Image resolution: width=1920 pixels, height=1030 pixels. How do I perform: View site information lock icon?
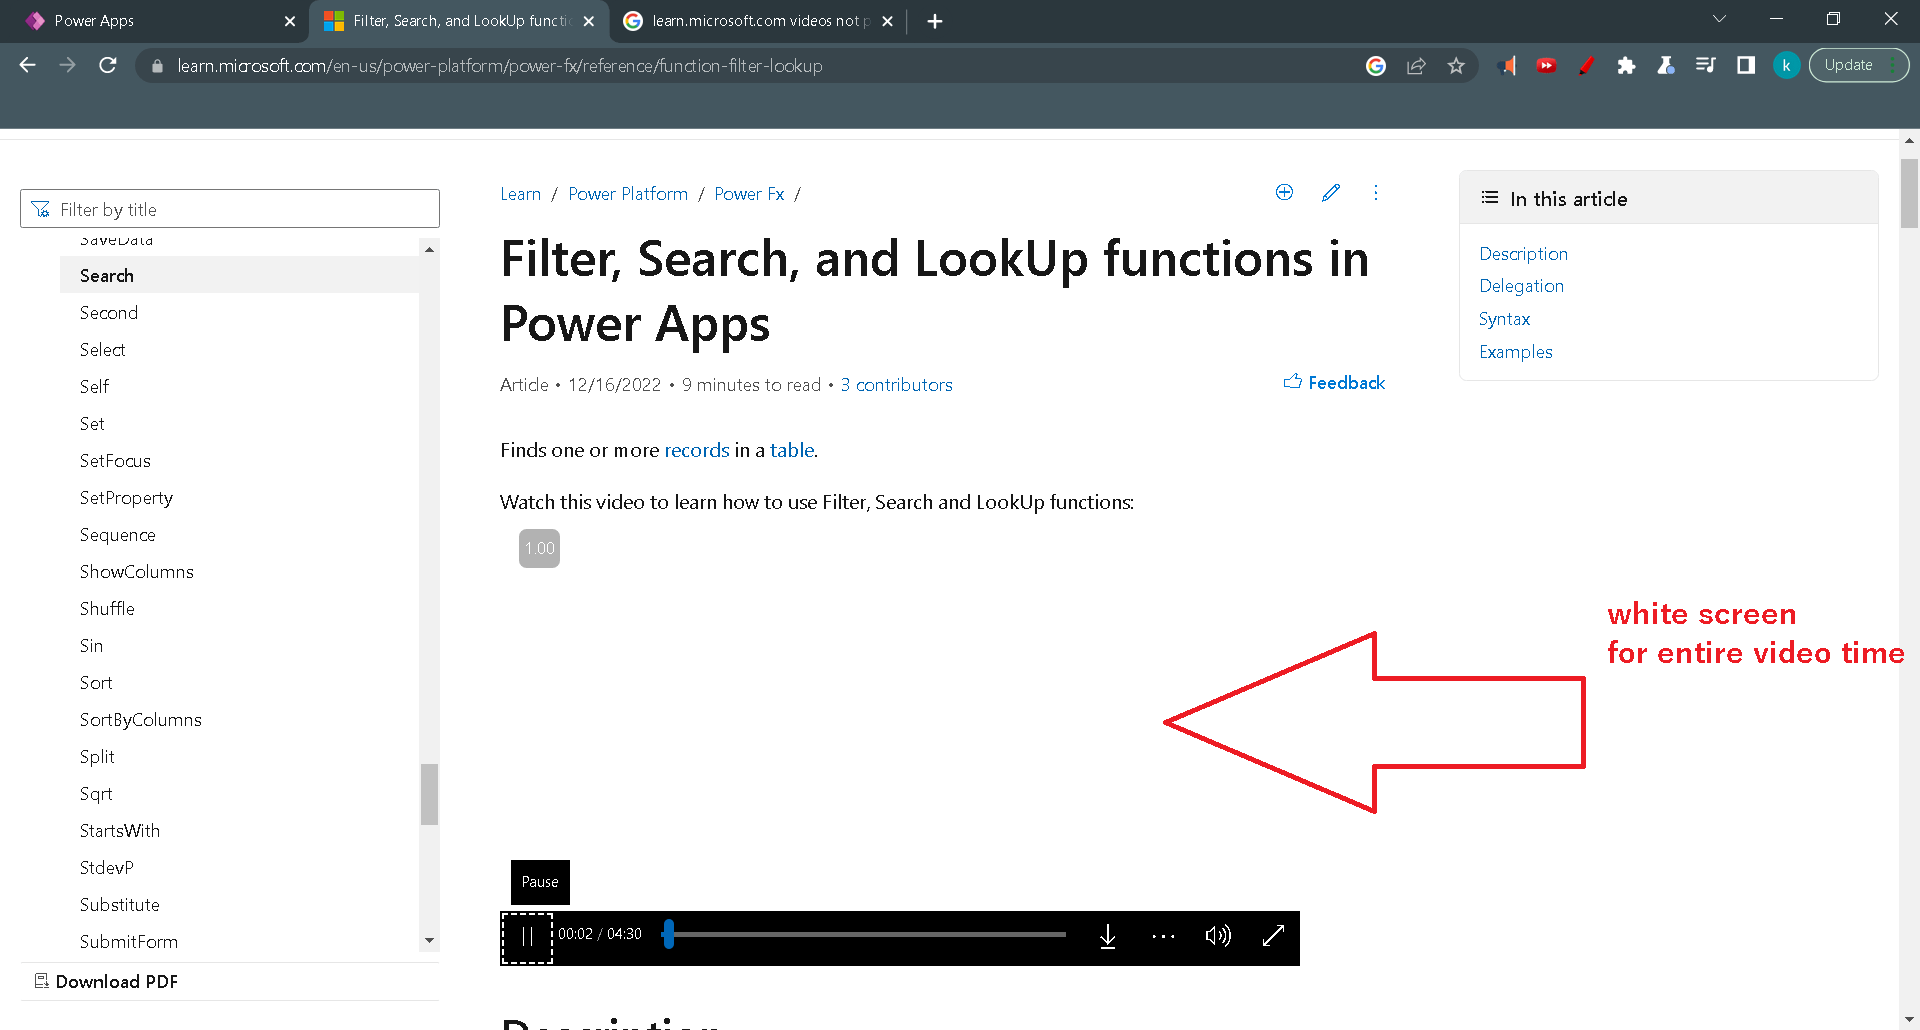[x=157, y=66]
